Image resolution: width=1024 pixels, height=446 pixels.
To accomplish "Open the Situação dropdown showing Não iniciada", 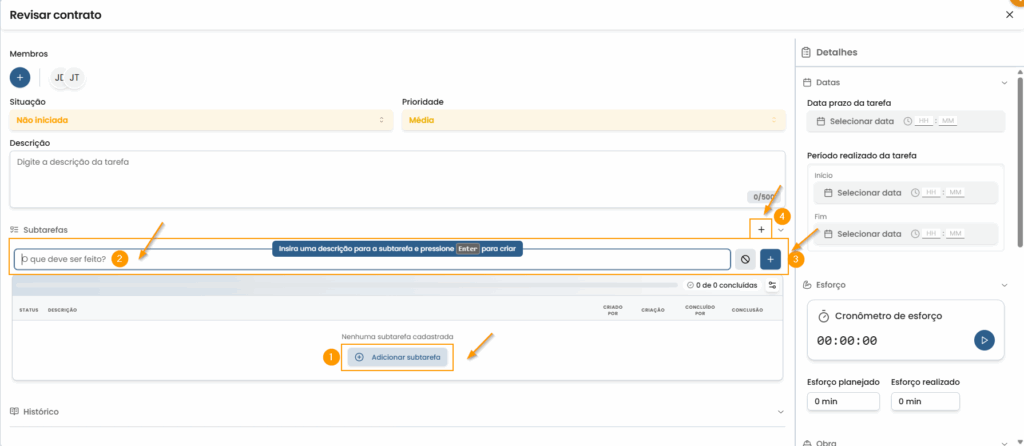I will pyautogui.click(x=200, y=120).
